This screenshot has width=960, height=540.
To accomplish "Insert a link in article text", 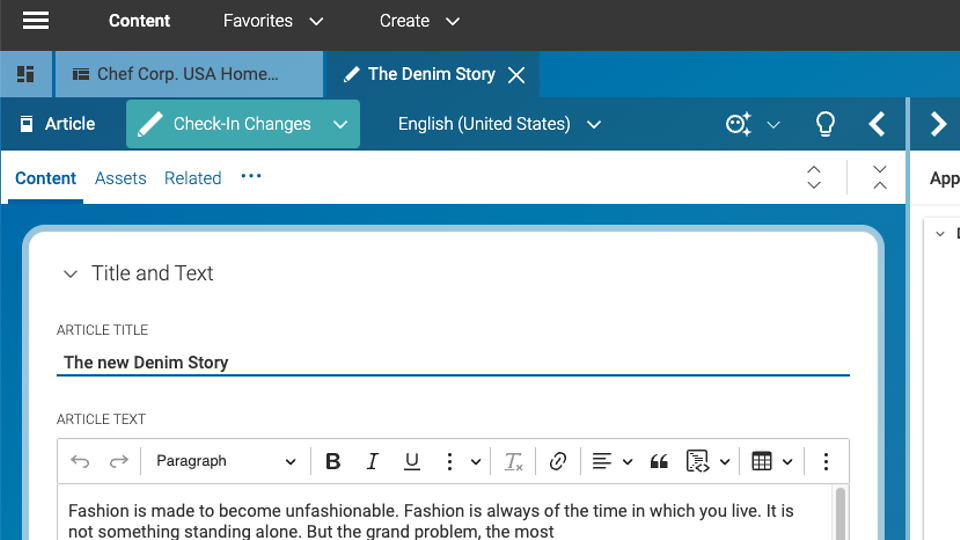I will pos(558,461).
